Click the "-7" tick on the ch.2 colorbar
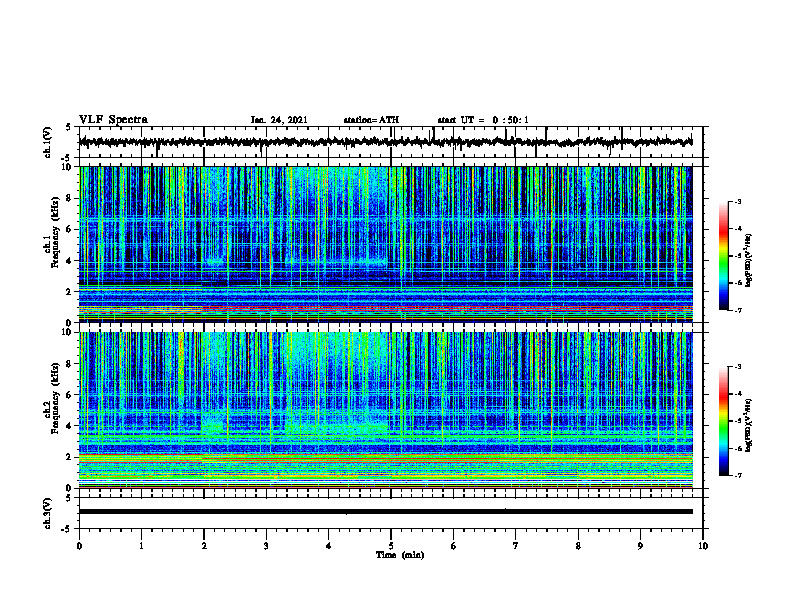Viewport: 792px width, 612px height. click(x=738, y=475)
